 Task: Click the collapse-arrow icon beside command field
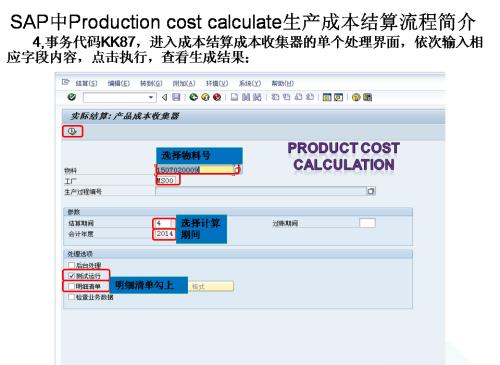pos(164,97)
